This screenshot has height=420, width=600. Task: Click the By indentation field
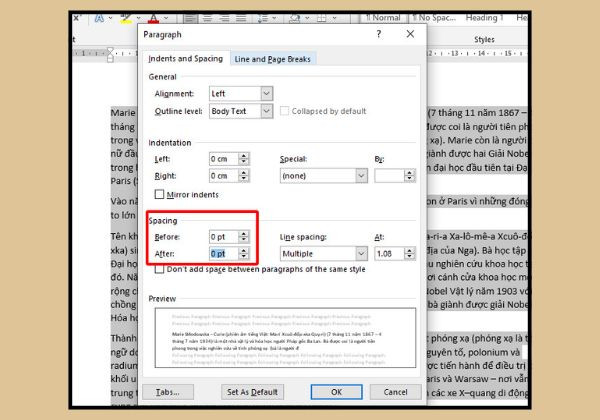390,176
